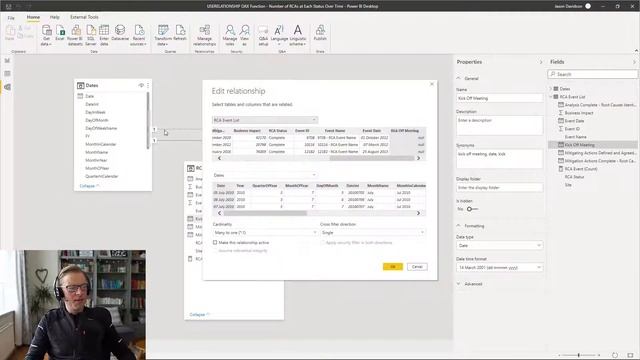The width and height of the screenshot is (640, 360).
Task: Collapse the Fields pane
Action: tap(634, 62)
